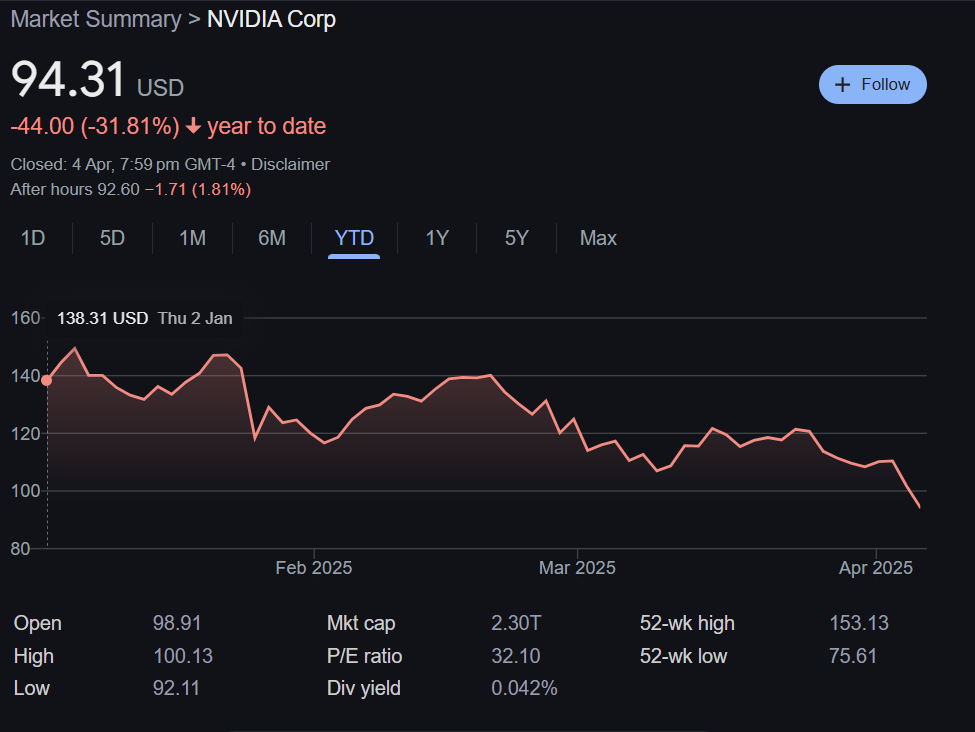Screen dimensions: 975x732
Task: Open the Disclaimer link
Action: pos(290,164)
